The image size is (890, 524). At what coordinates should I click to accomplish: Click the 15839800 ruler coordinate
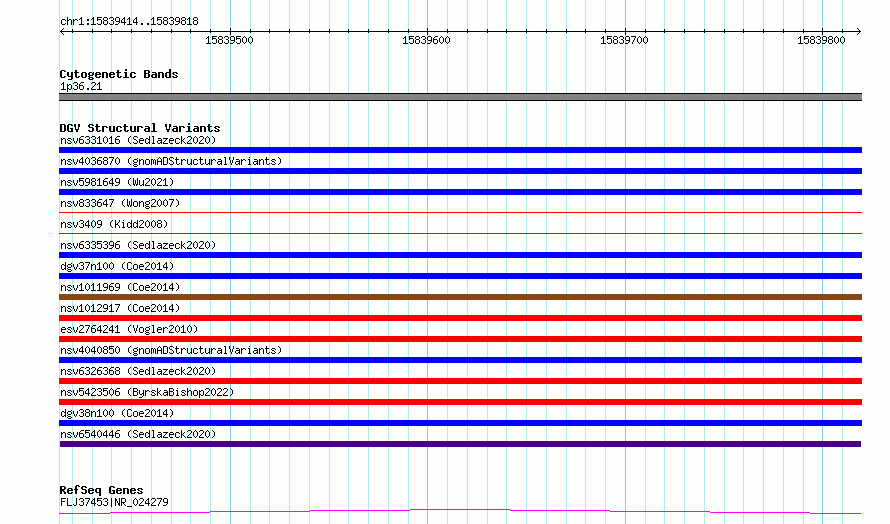coord(821,40)
